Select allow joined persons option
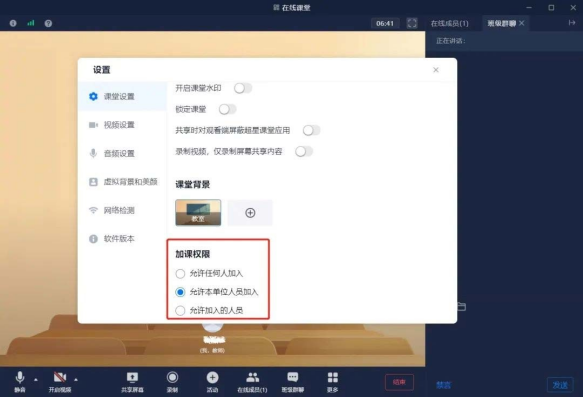 pyautogui.click(x=180, y=310)
